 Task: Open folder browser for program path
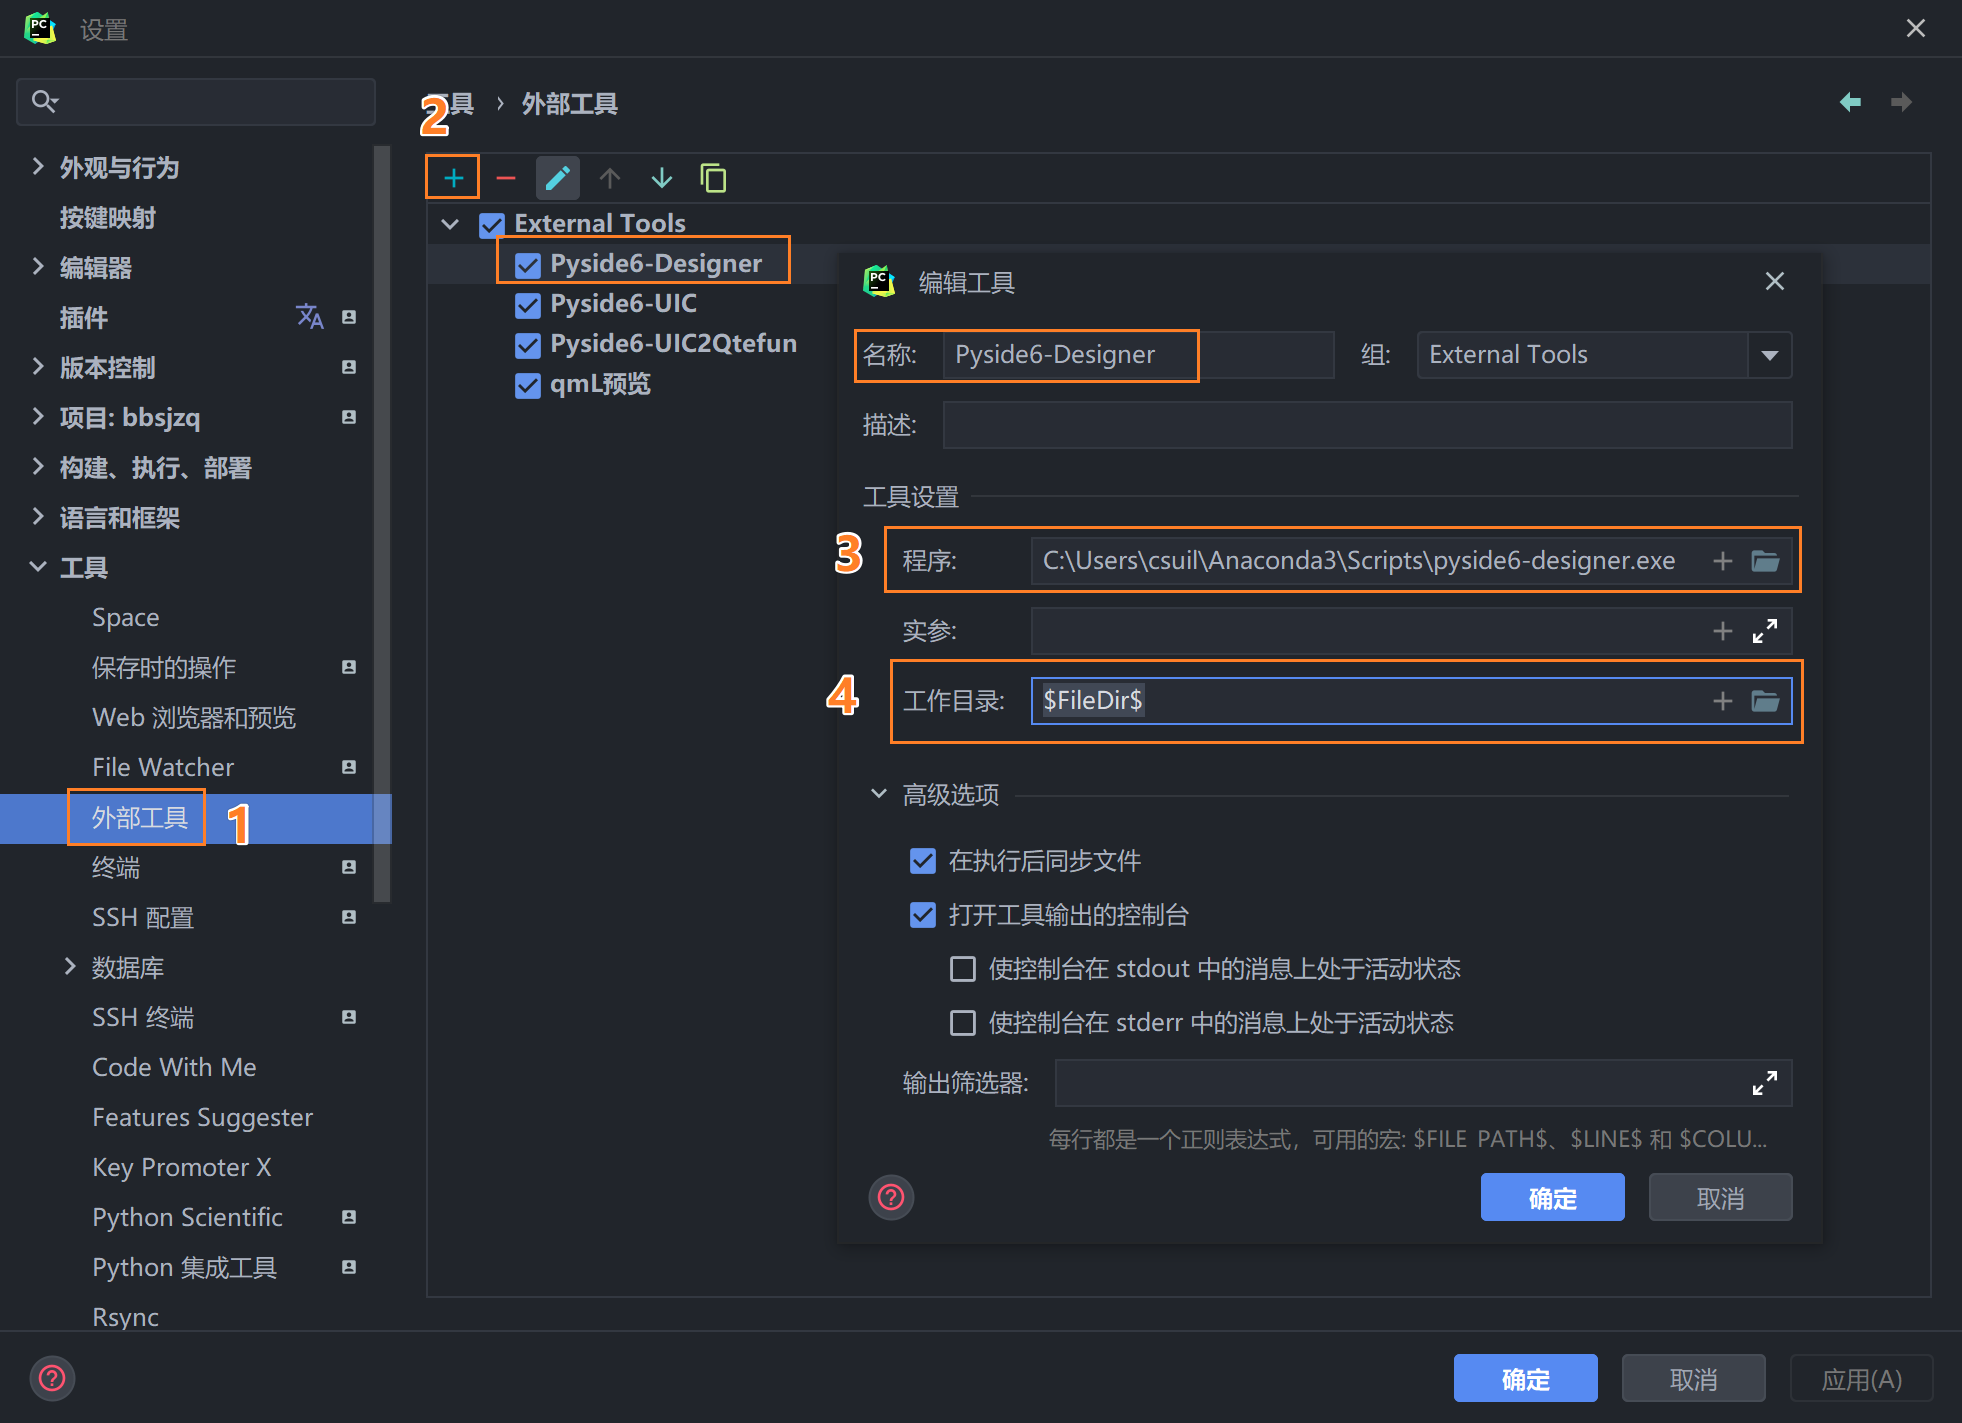[1765, 560]
